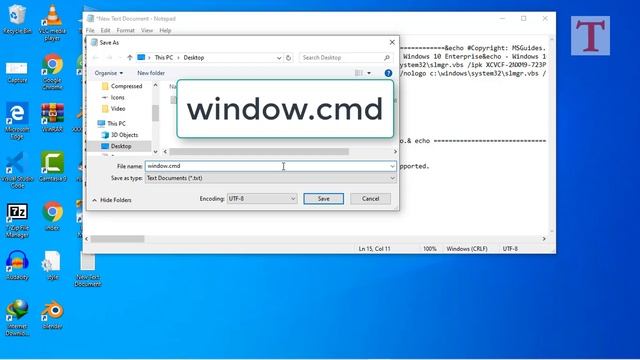Open Save As help icon
Viewport: 640px width, 360px height.
pos(388,73)
